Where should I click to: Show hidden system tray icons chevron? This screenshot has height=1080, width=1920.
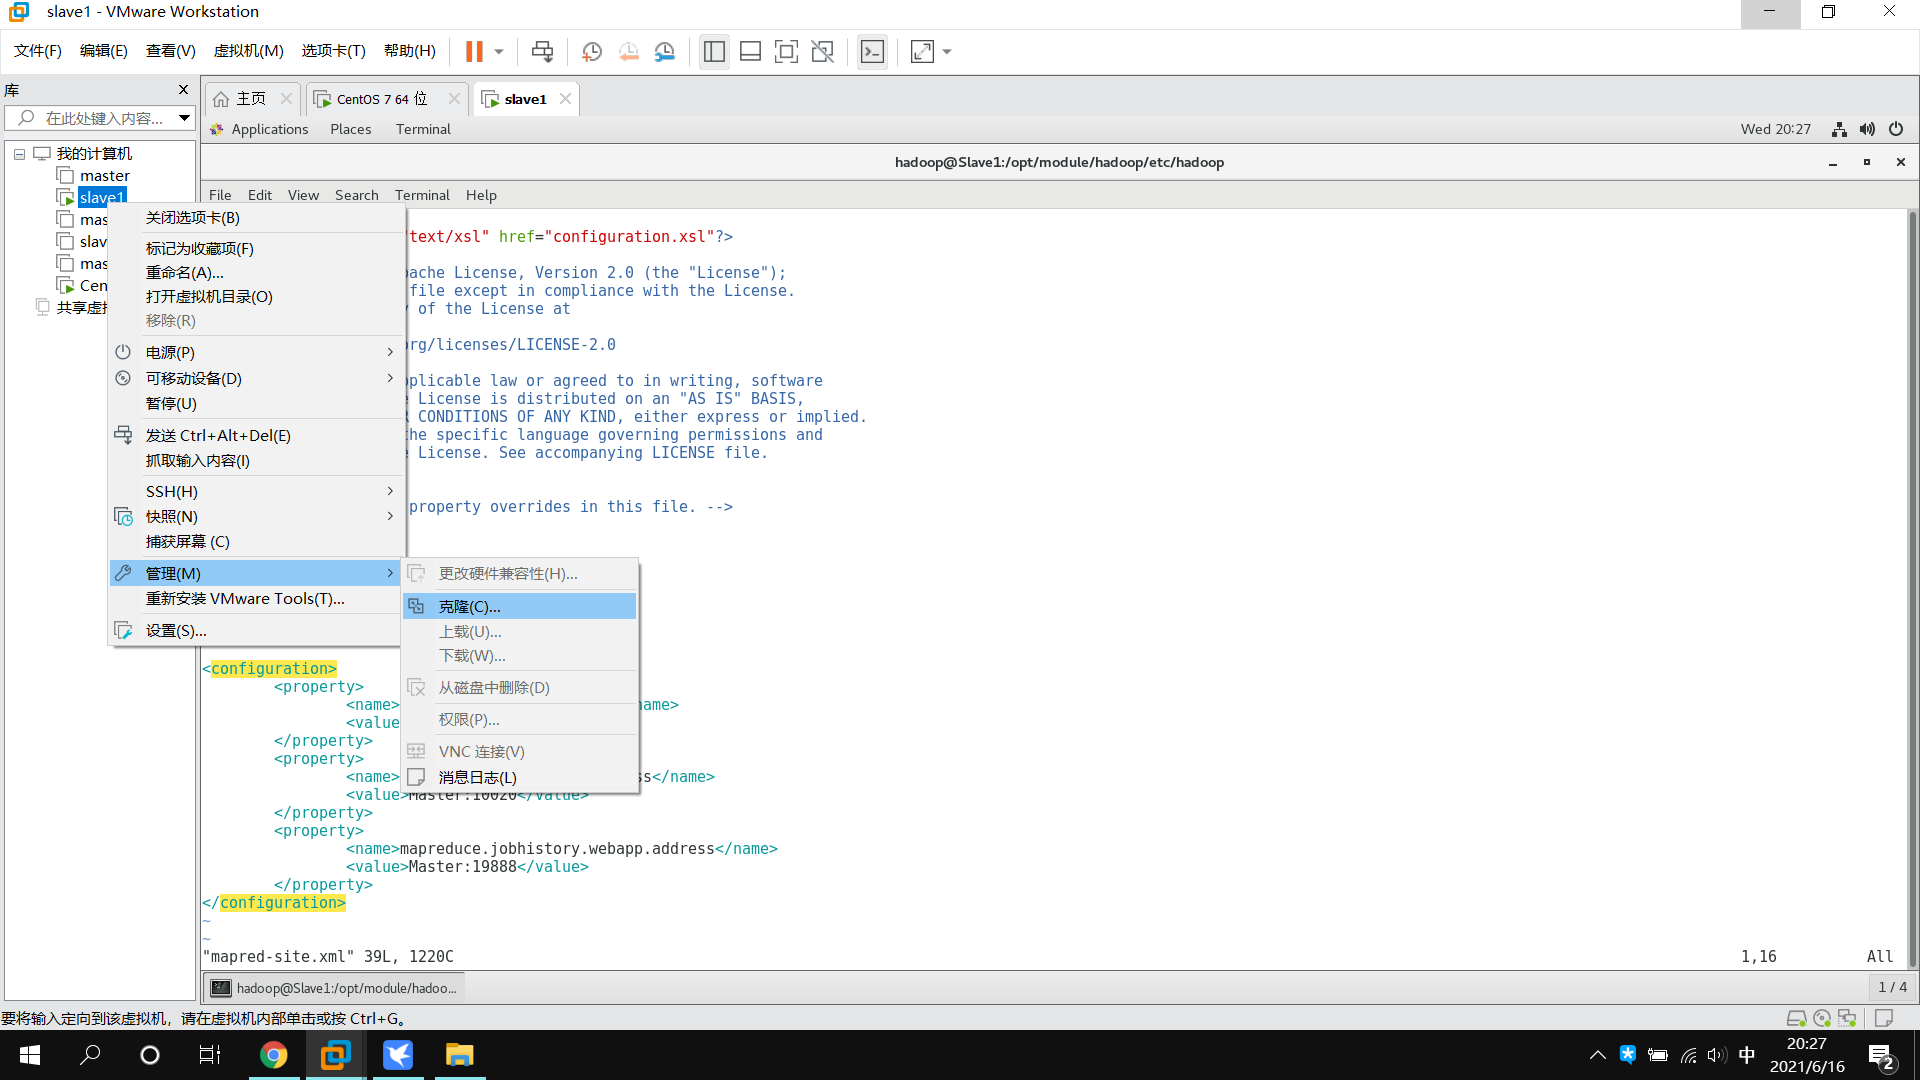click(x=1597, y=1055)
